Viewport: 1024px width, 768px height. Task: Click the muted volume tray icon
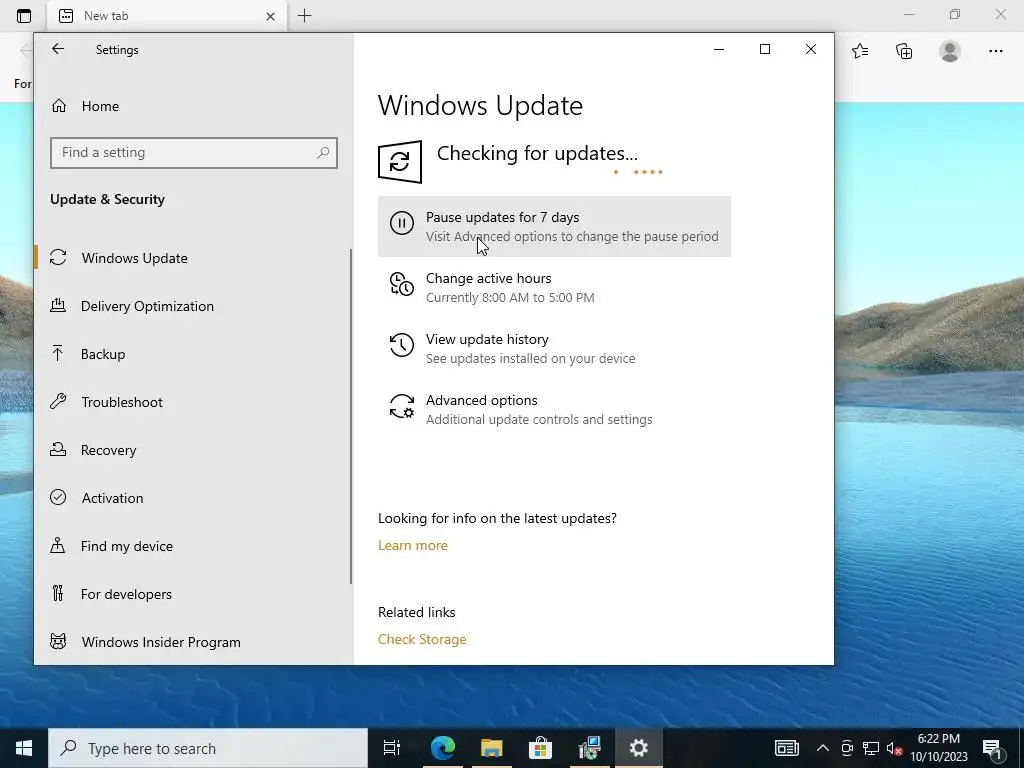click(x=894, y=749)
